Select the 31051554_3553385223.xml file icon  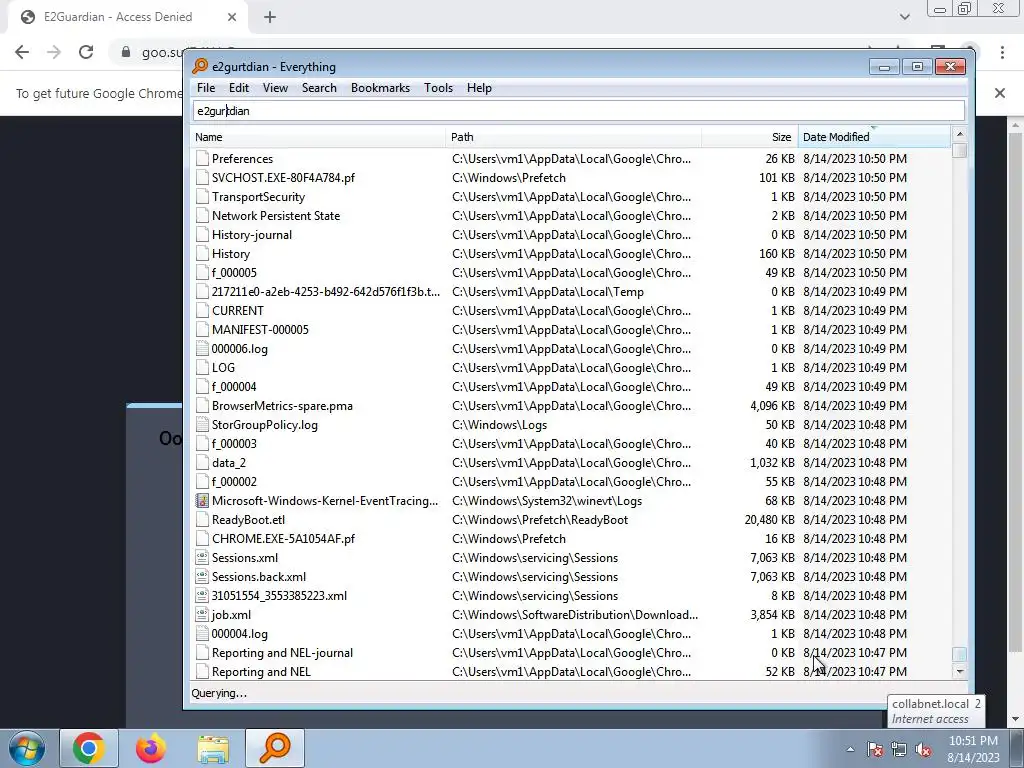pos(202,596)
